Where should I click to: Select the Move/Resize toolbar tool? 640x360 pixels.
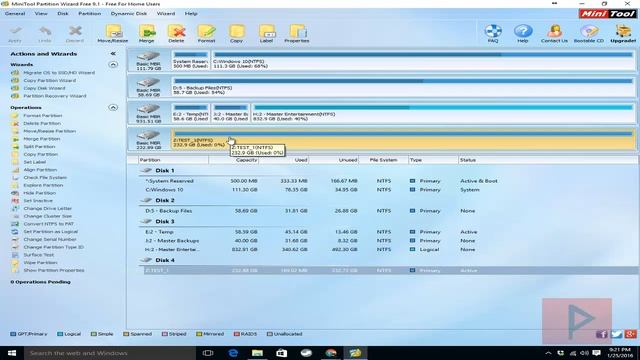113,33
